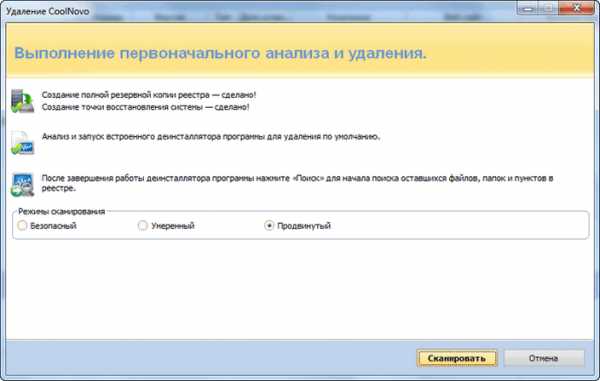Close the Удаление CoolNovo window
This screenshot has height=381, width=600.
click(577, 8)
